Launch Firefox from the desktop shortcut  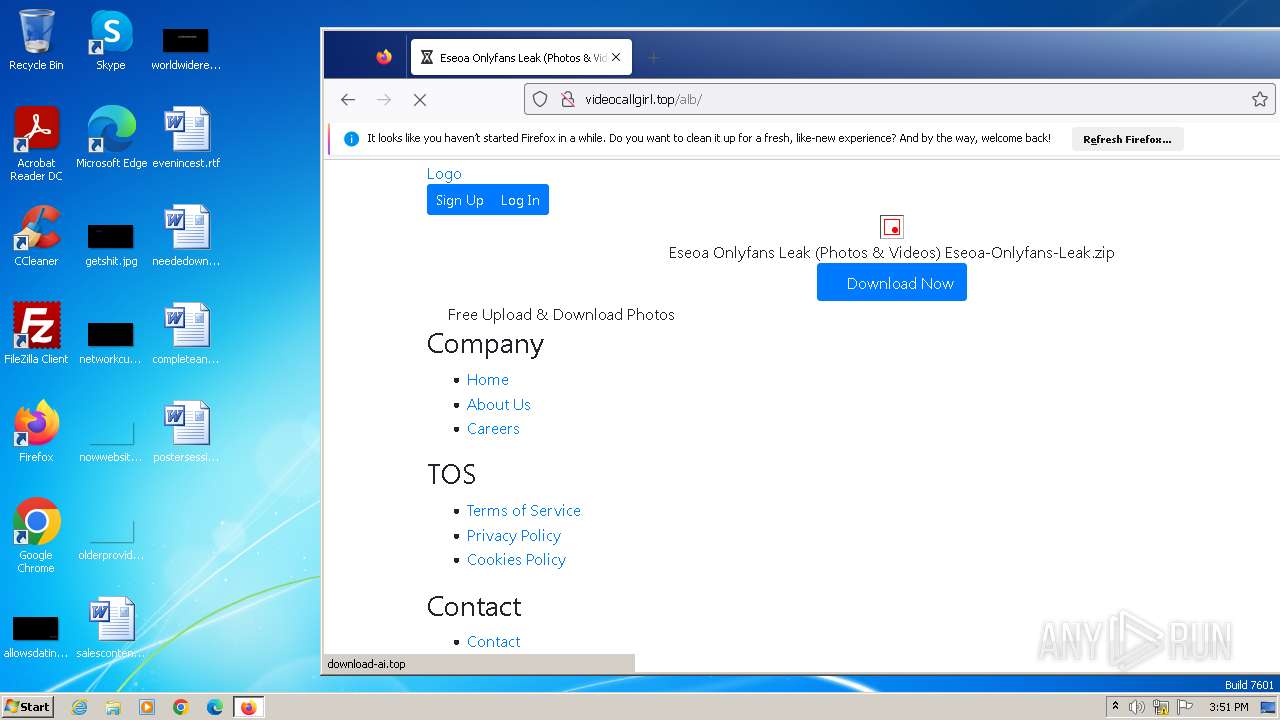(36, 432)
